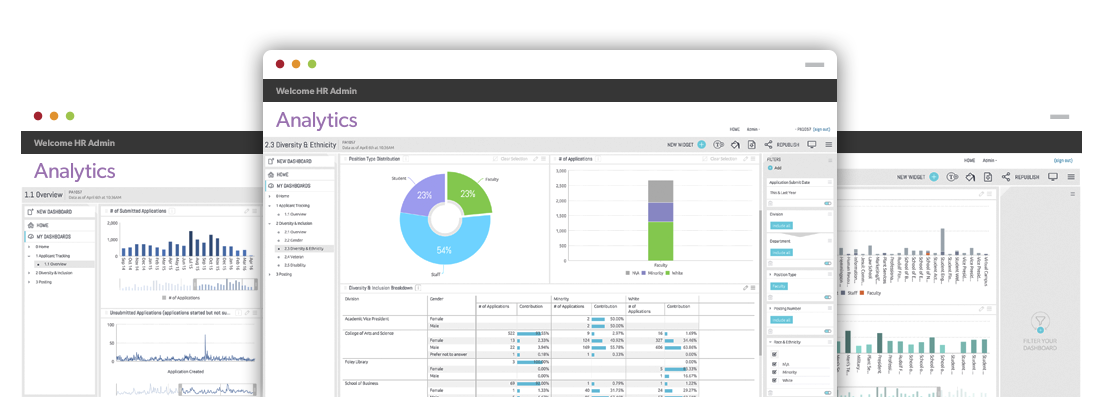The height and width of the screenshot is (397, 1100).
Task: Open 2.1 Overview dashboard in front window
Action: coord(295,231)
